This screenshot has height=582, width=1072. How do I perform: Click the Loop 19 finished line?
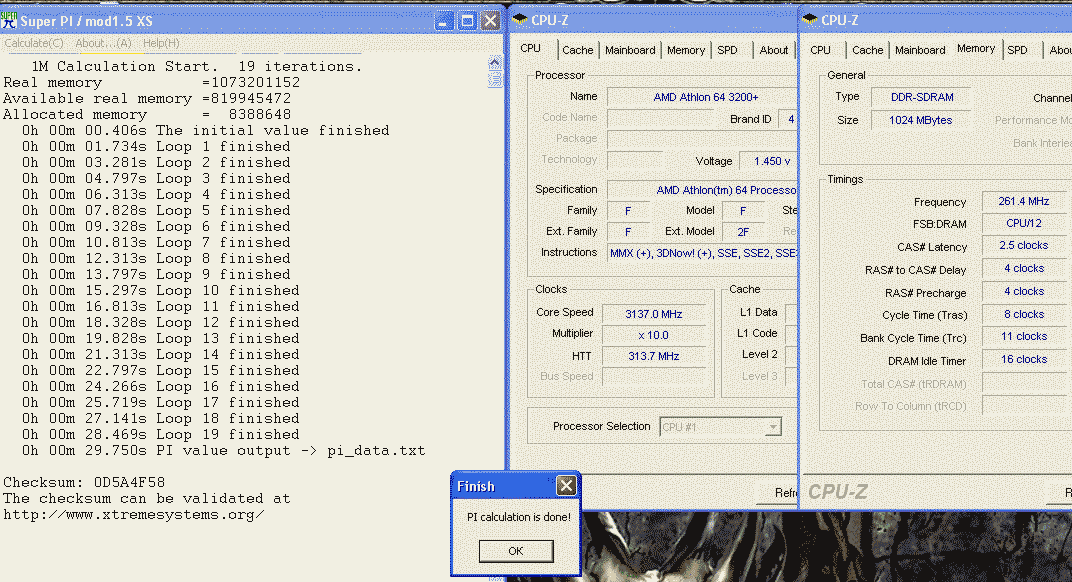[161, 435]
